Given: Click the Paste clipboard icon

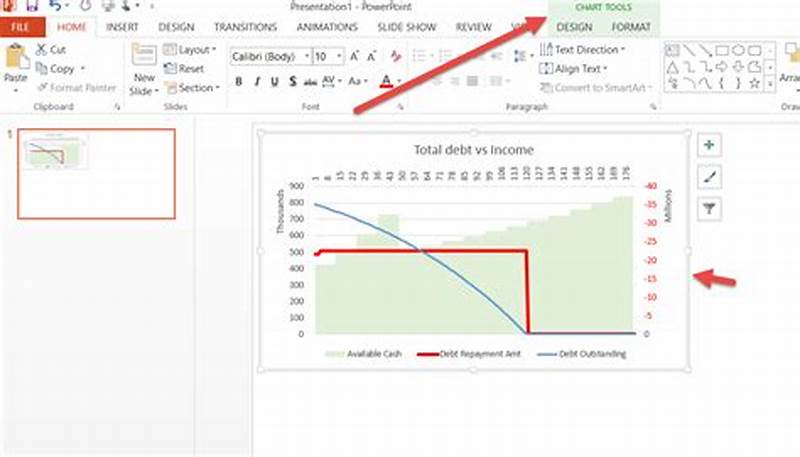Looking at the screenshot, I should pyautogui.click(x=16, y=57).
